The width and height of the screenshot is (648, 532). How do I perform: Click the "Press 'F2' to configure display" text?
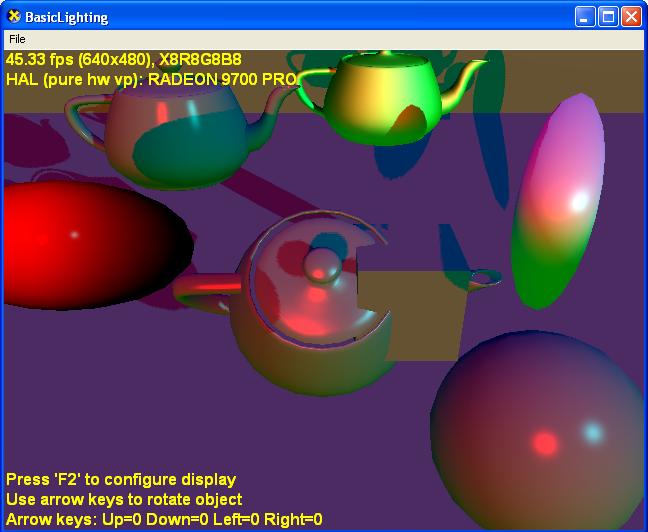tap(121, 480)
